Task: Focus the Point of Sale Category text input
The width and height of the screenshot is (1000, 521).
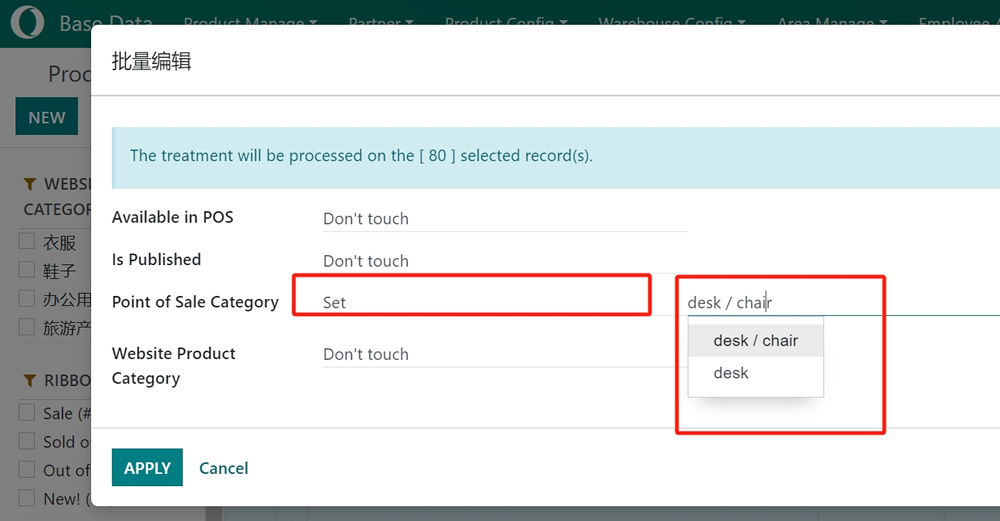Action: coord(840,302)
